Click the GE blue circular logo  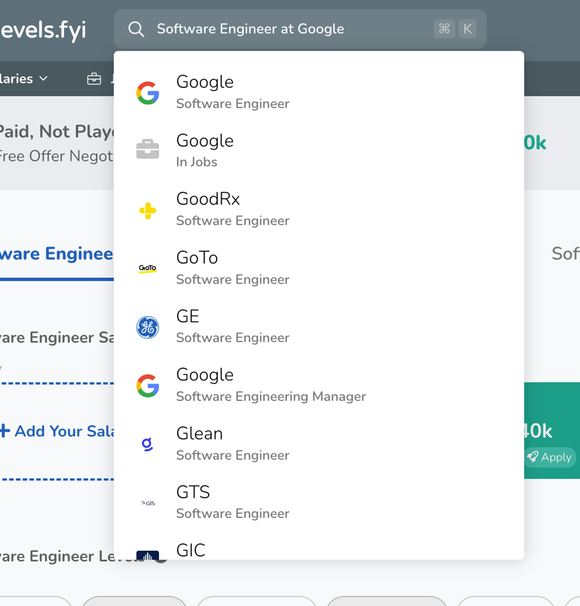tap(148, 327)
